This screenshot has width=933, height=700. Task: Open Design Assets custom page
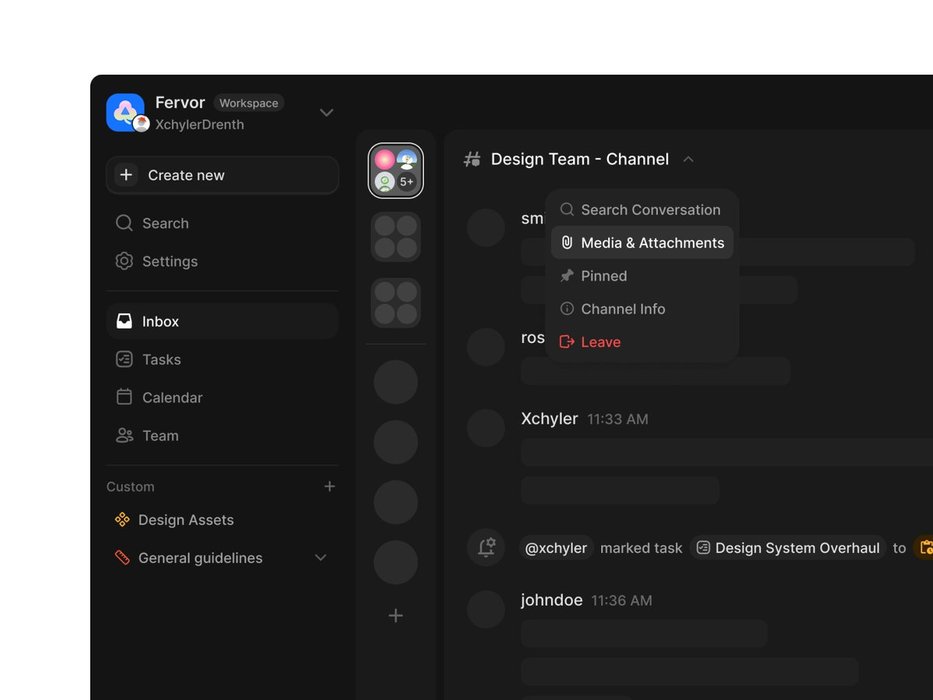point(185,520)
